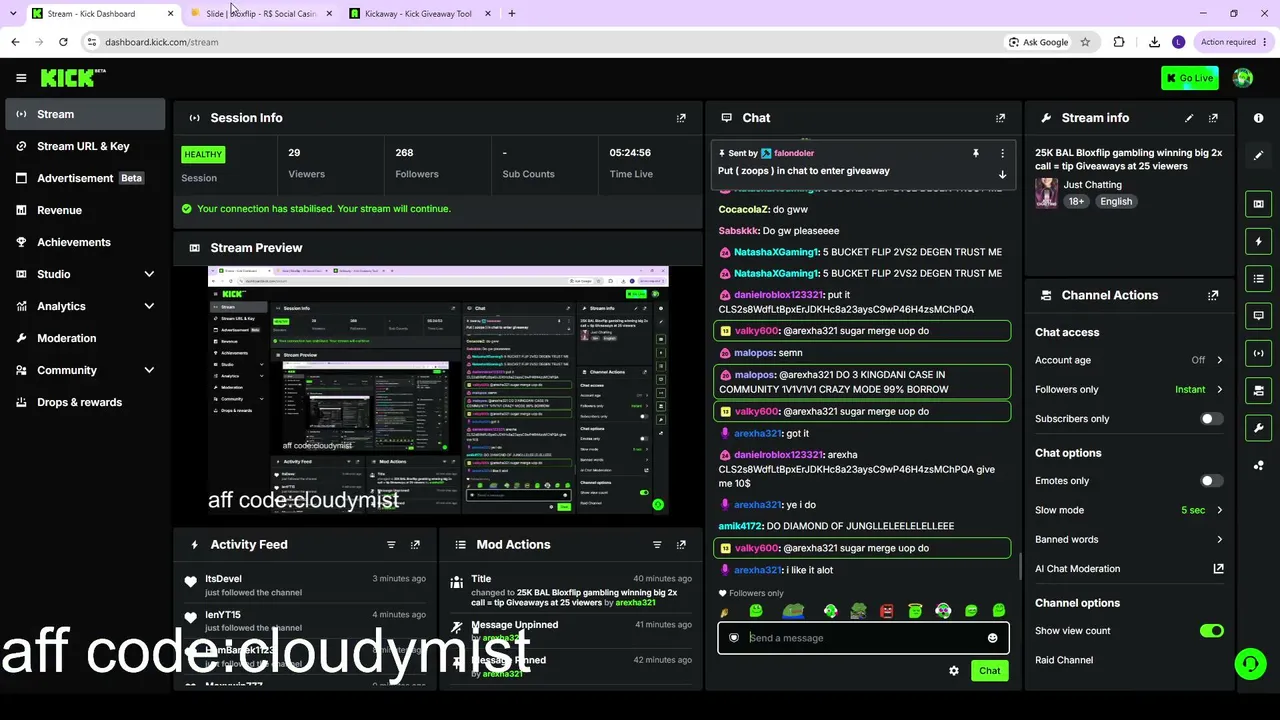1280x720 pixels.
Task: Toggle stream info wrench icon in right rail
Action: click(x=1259, y=428)
